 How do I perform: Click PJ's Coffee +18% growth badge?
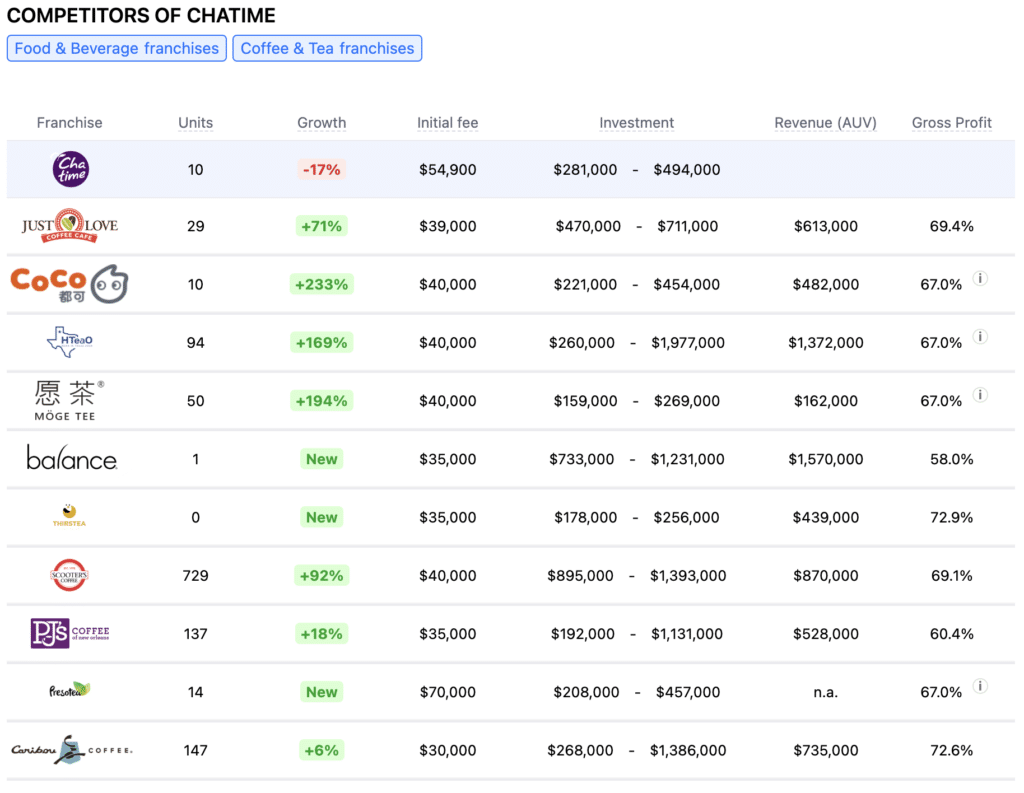point(321,634)
